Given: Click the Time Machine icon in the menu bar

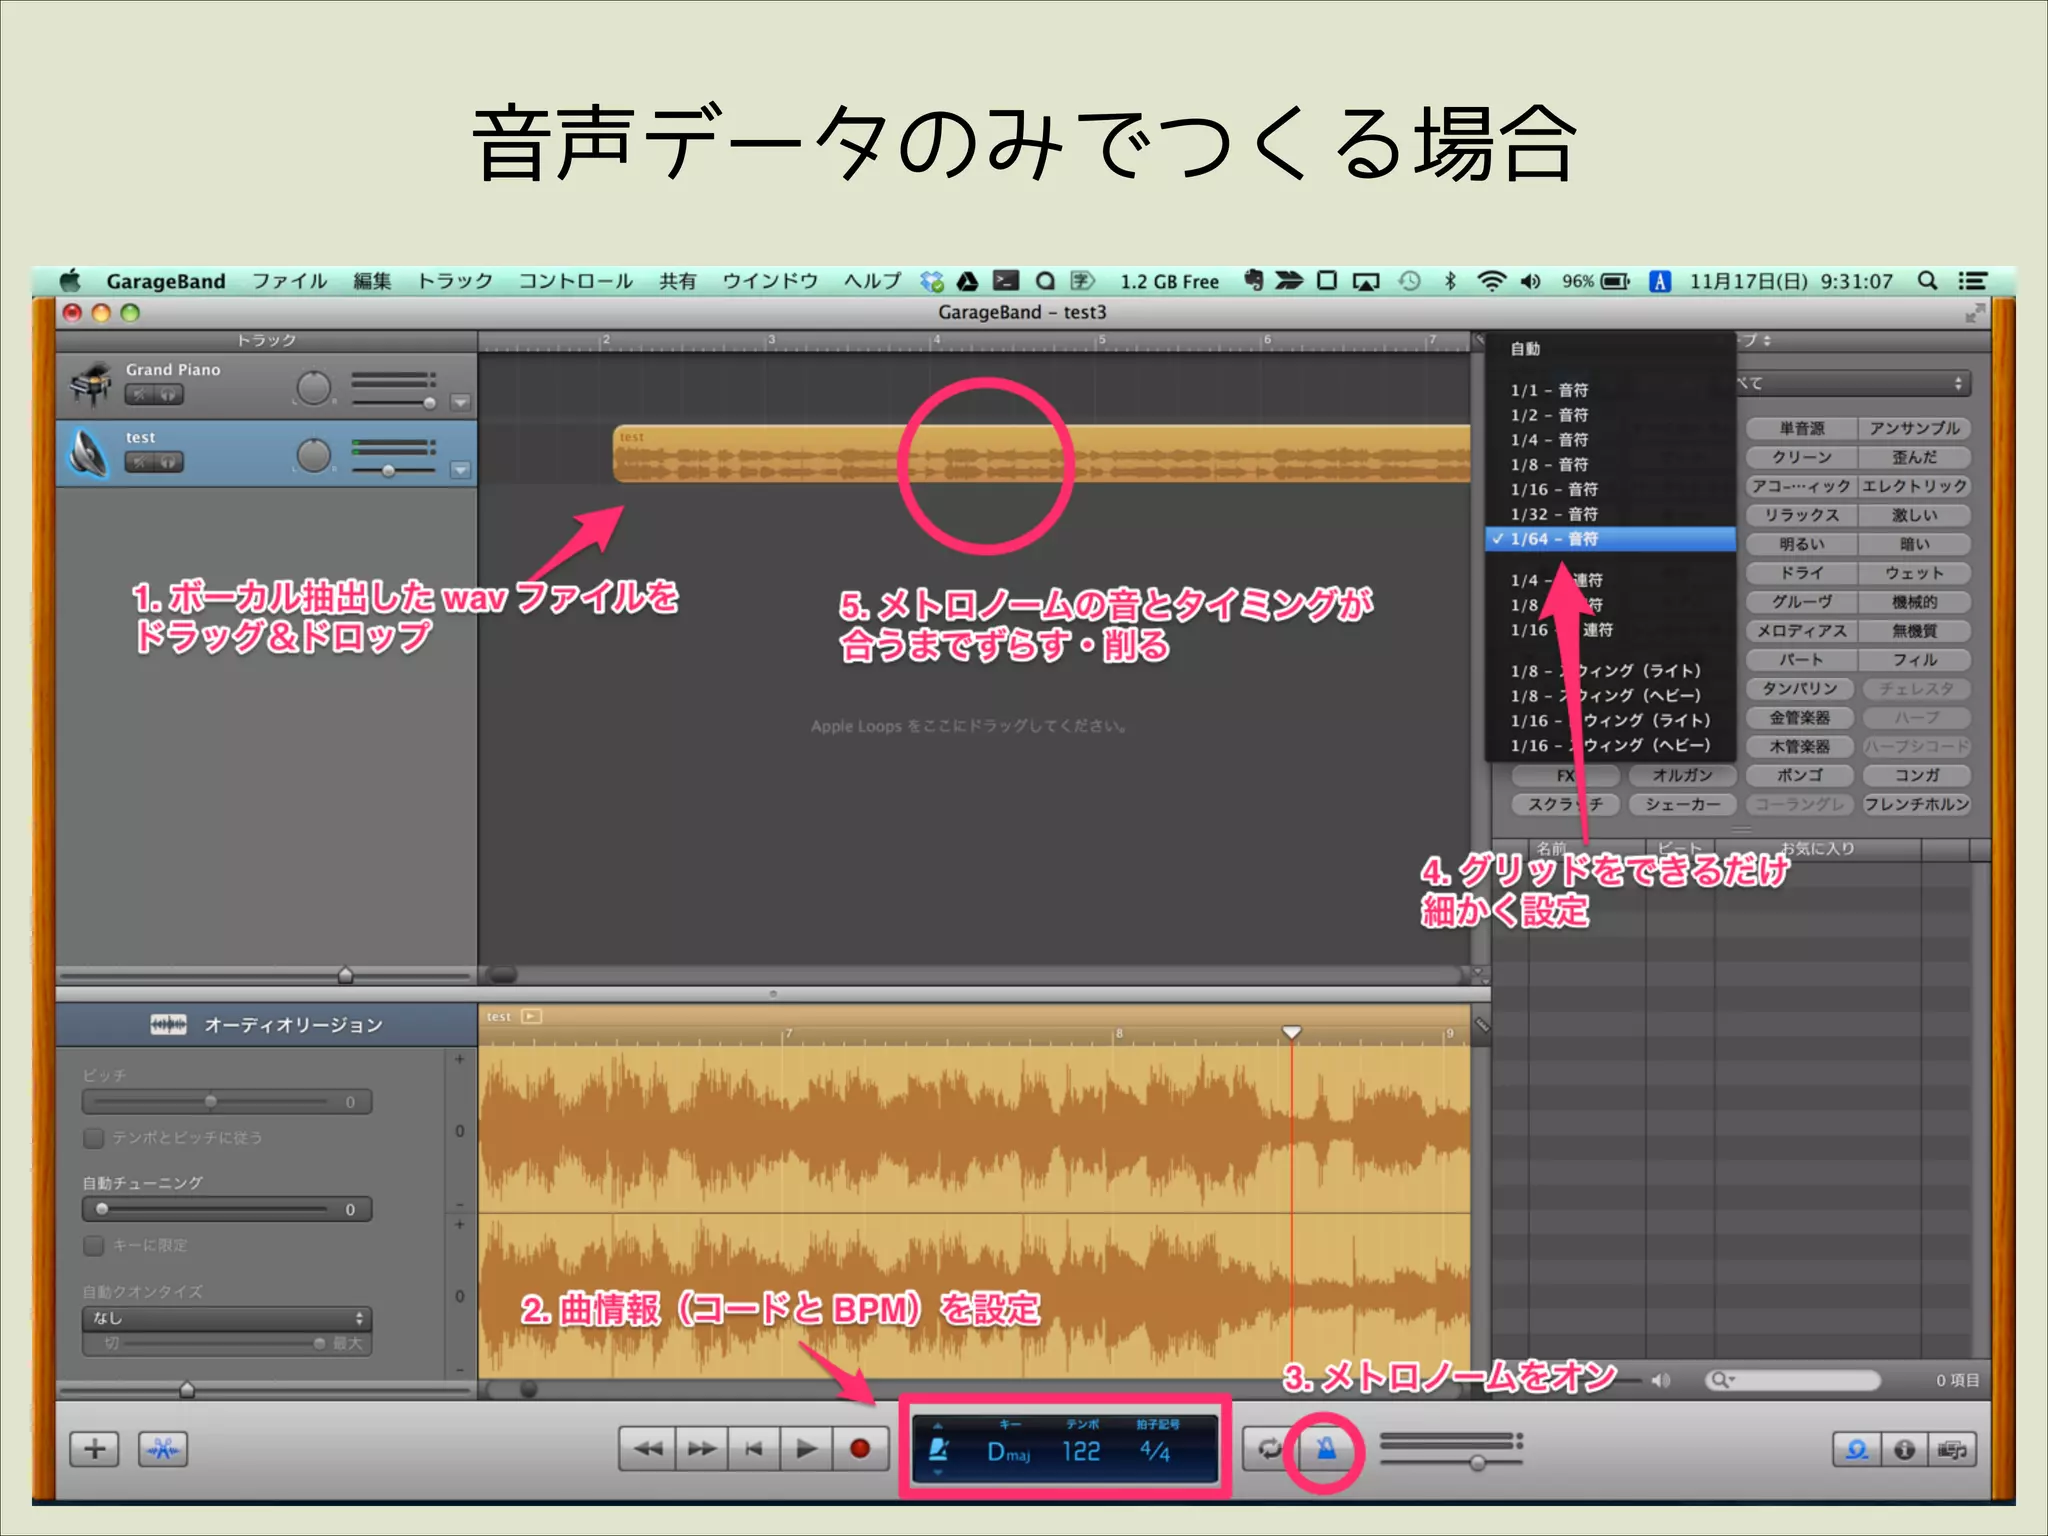Looking at the screenshot, I should 1409,281.
